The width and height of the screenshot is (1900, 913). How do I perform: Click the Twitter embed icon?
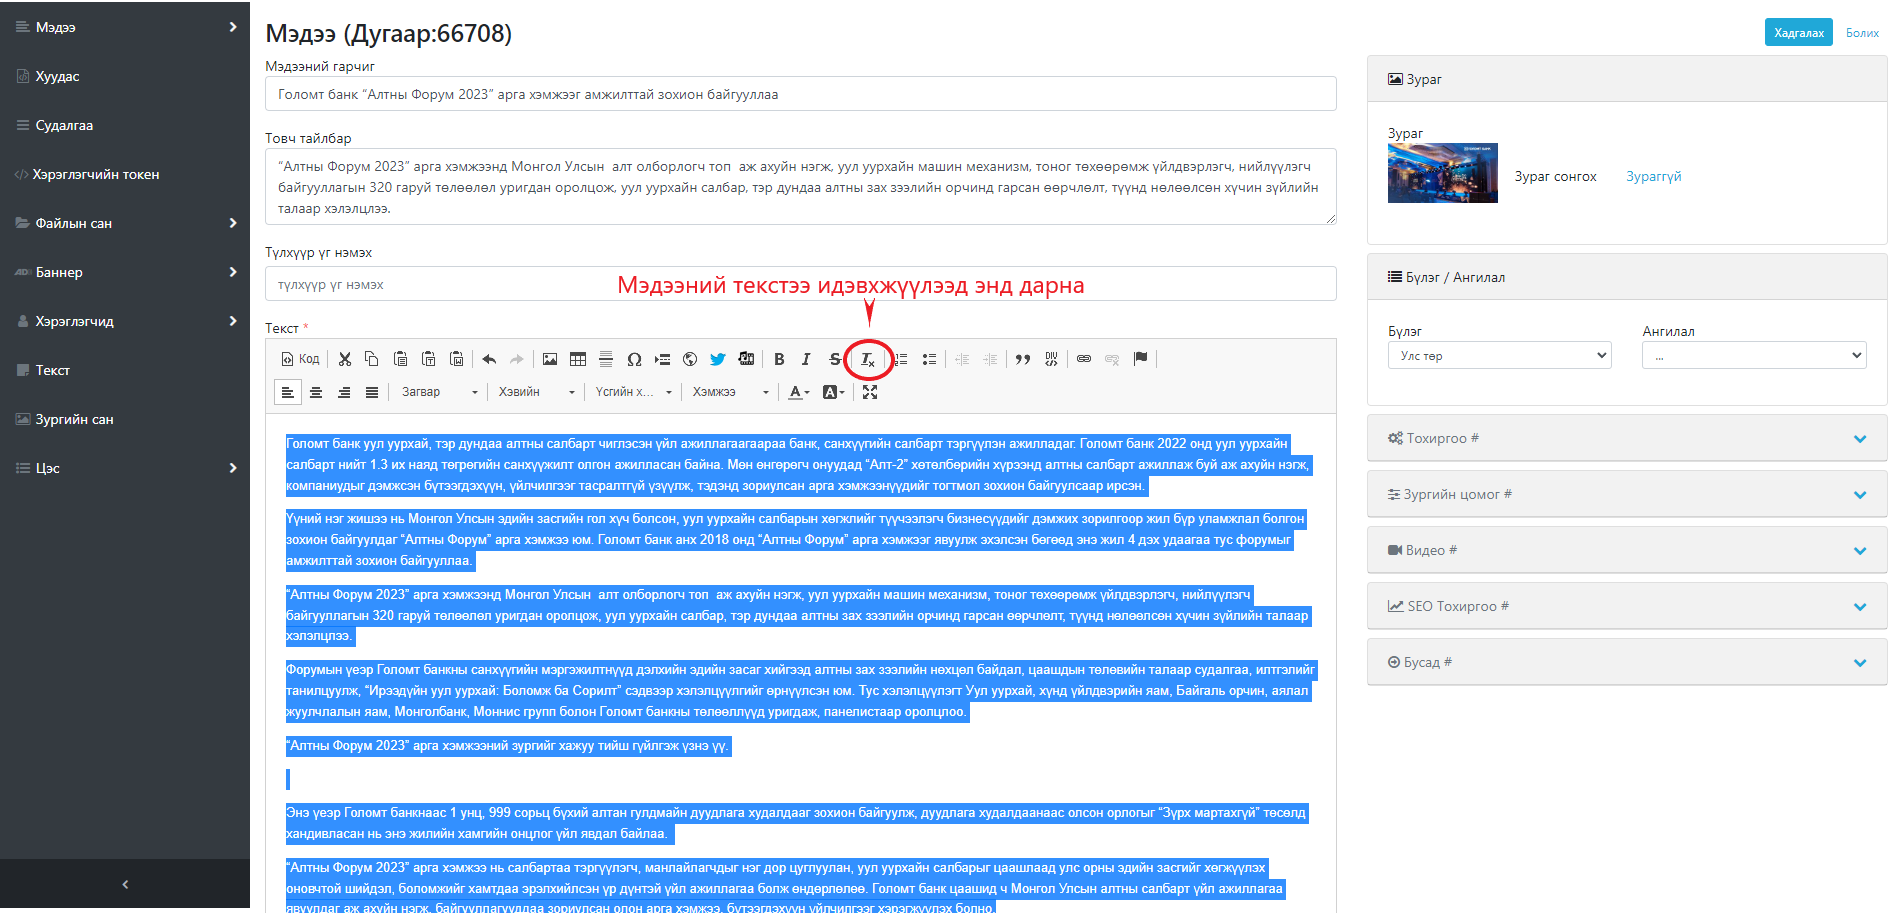[x=718, y=359]
